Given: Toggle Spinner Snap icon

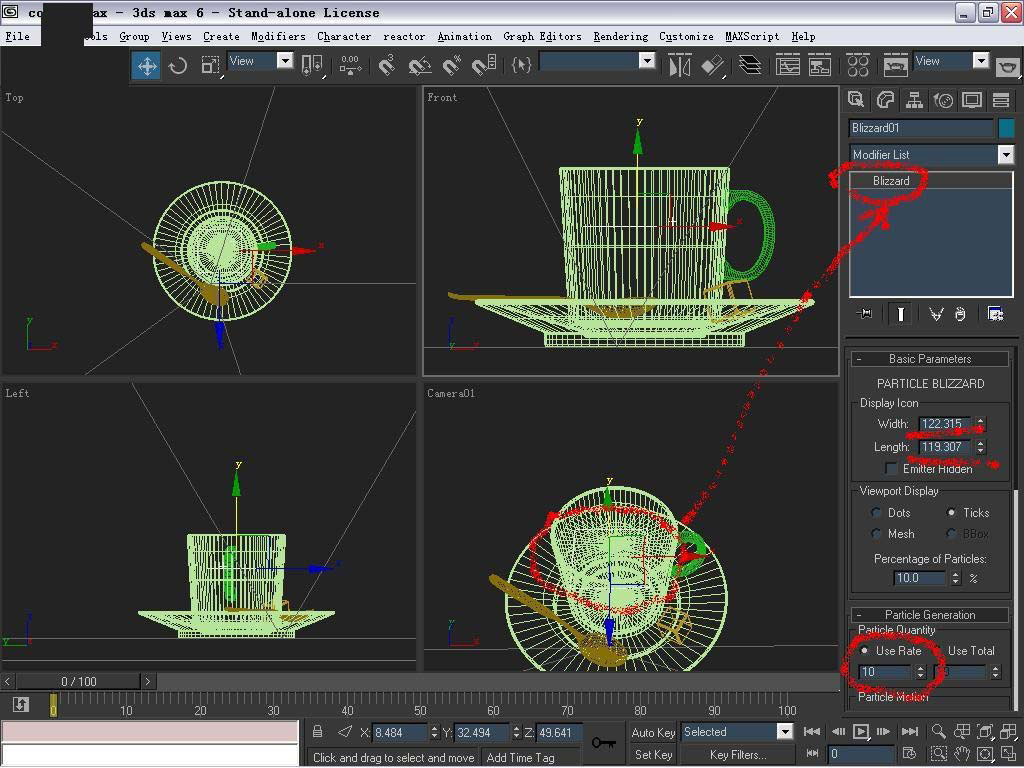Looking at the screenshot, I should pyautogui.click(x=484, y=66).
